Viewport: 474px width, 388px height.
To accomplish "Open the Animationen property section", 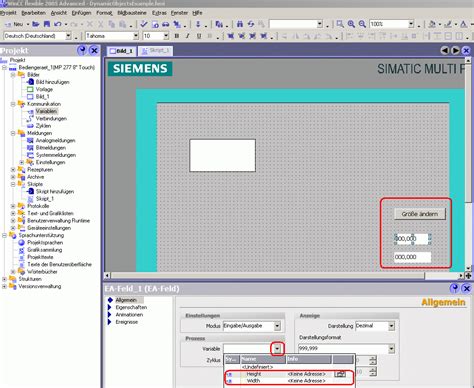I will pyautogui.click(x=129, y=315).
